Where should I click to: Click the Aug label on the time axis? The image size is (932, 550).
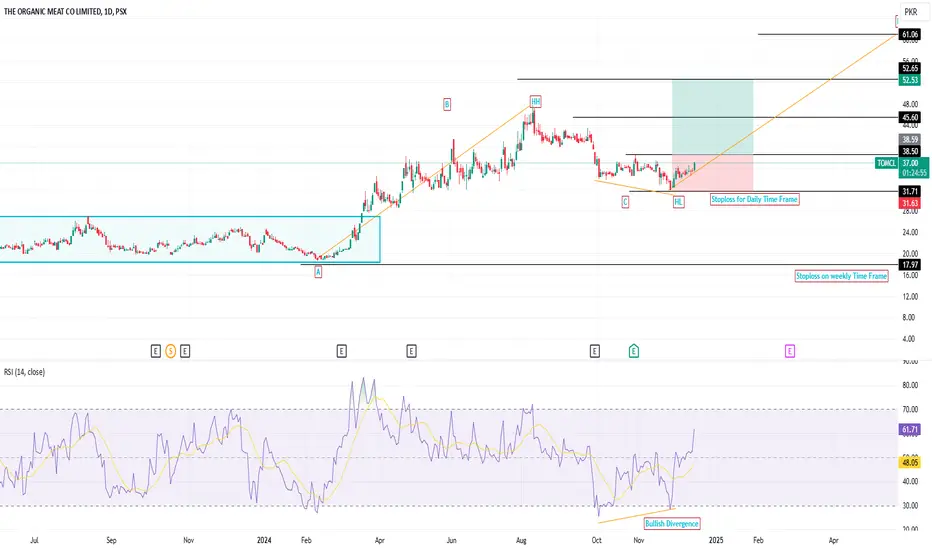521,540
